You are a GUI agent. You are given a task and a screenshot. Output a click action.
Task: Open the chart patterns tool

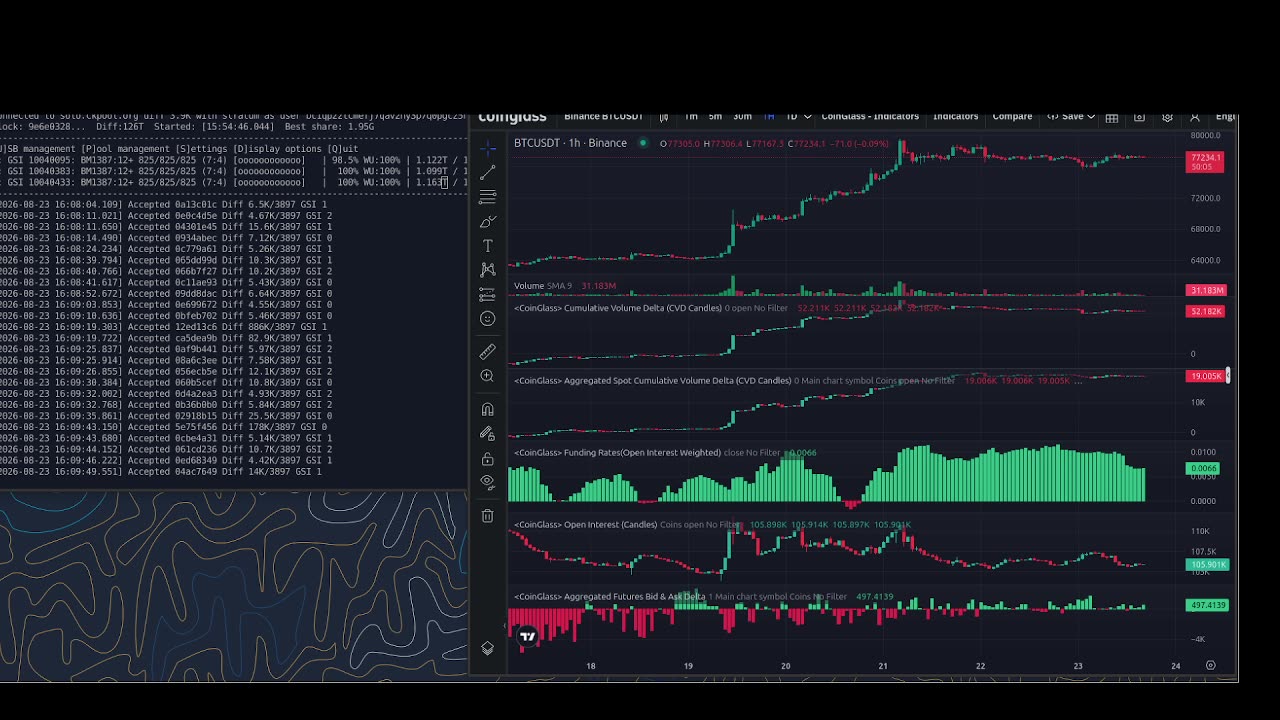(487, 269)
